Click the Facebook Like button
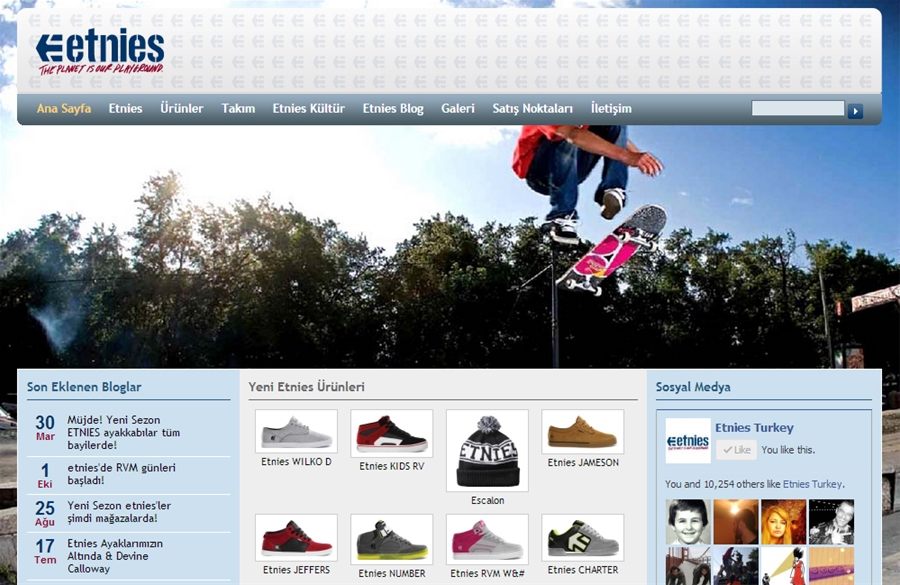The height and width of the screenshot is (585, 900). point(736,450)
